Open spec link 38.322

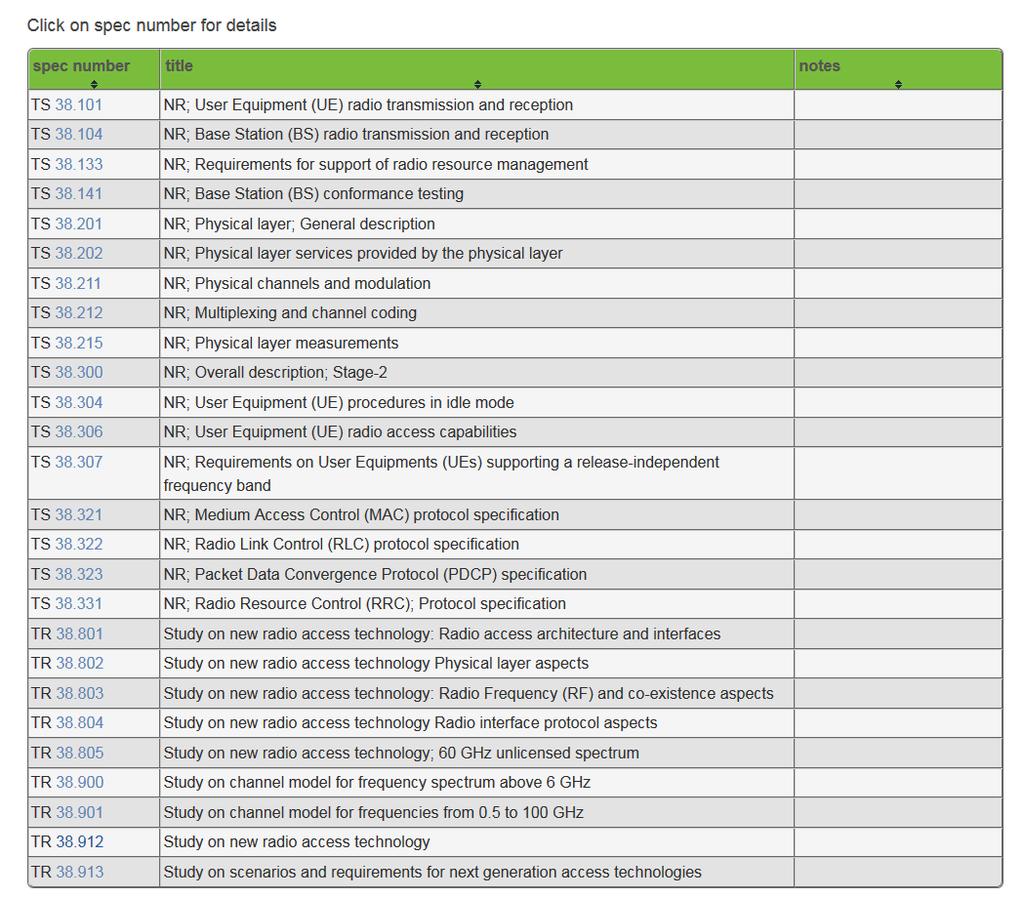click(78, 544)
